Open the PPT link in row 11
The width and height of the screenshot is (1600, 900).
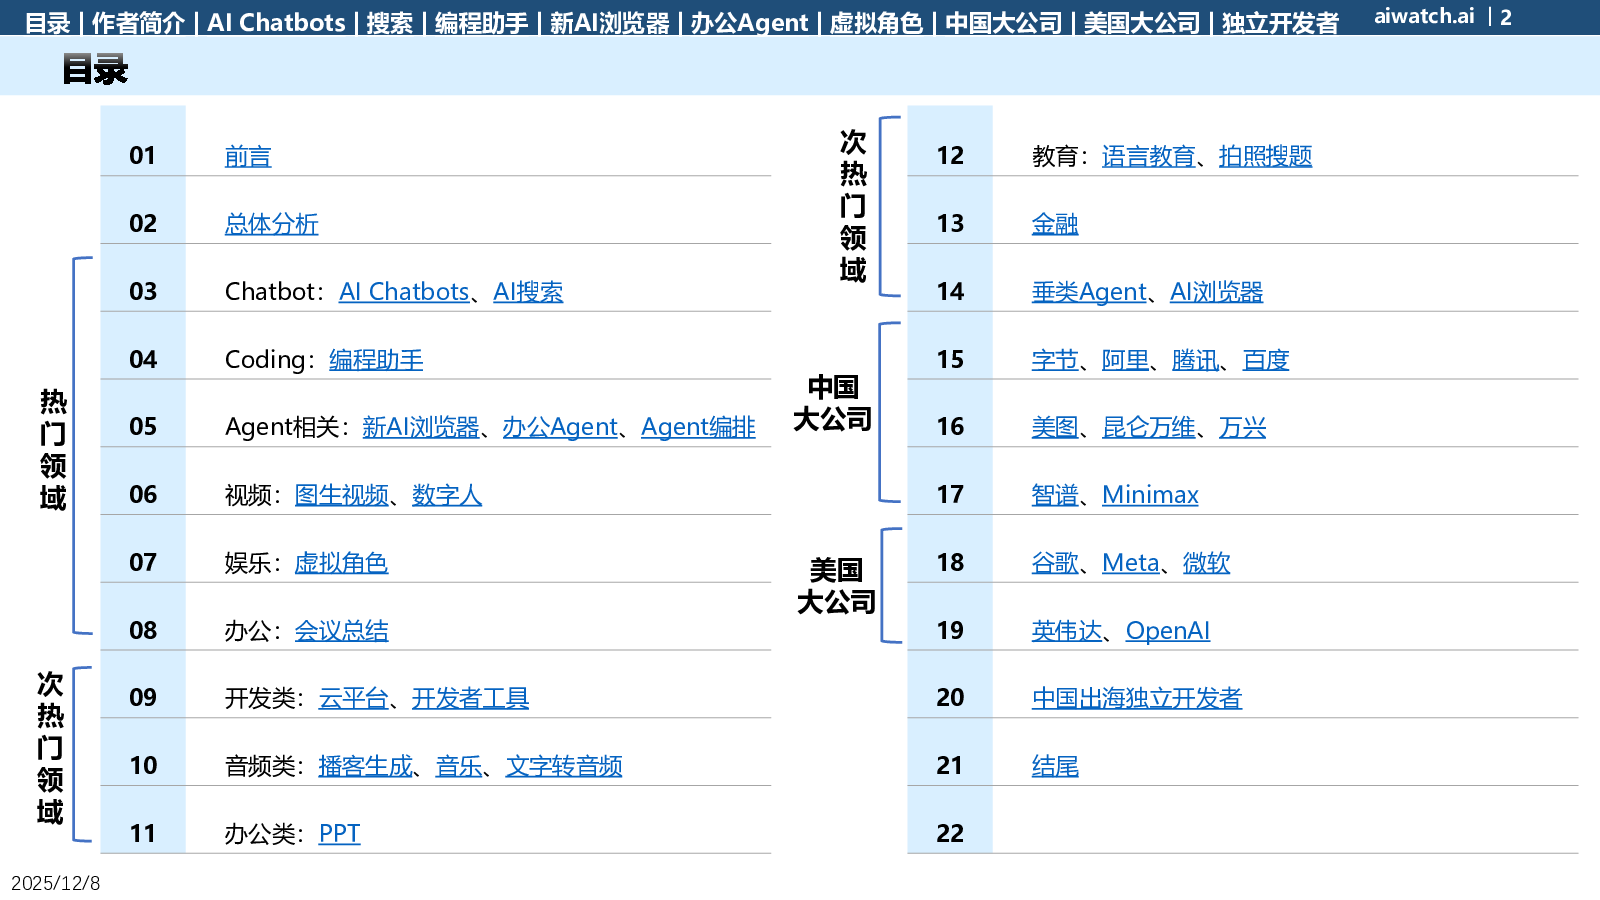(339, 834)
